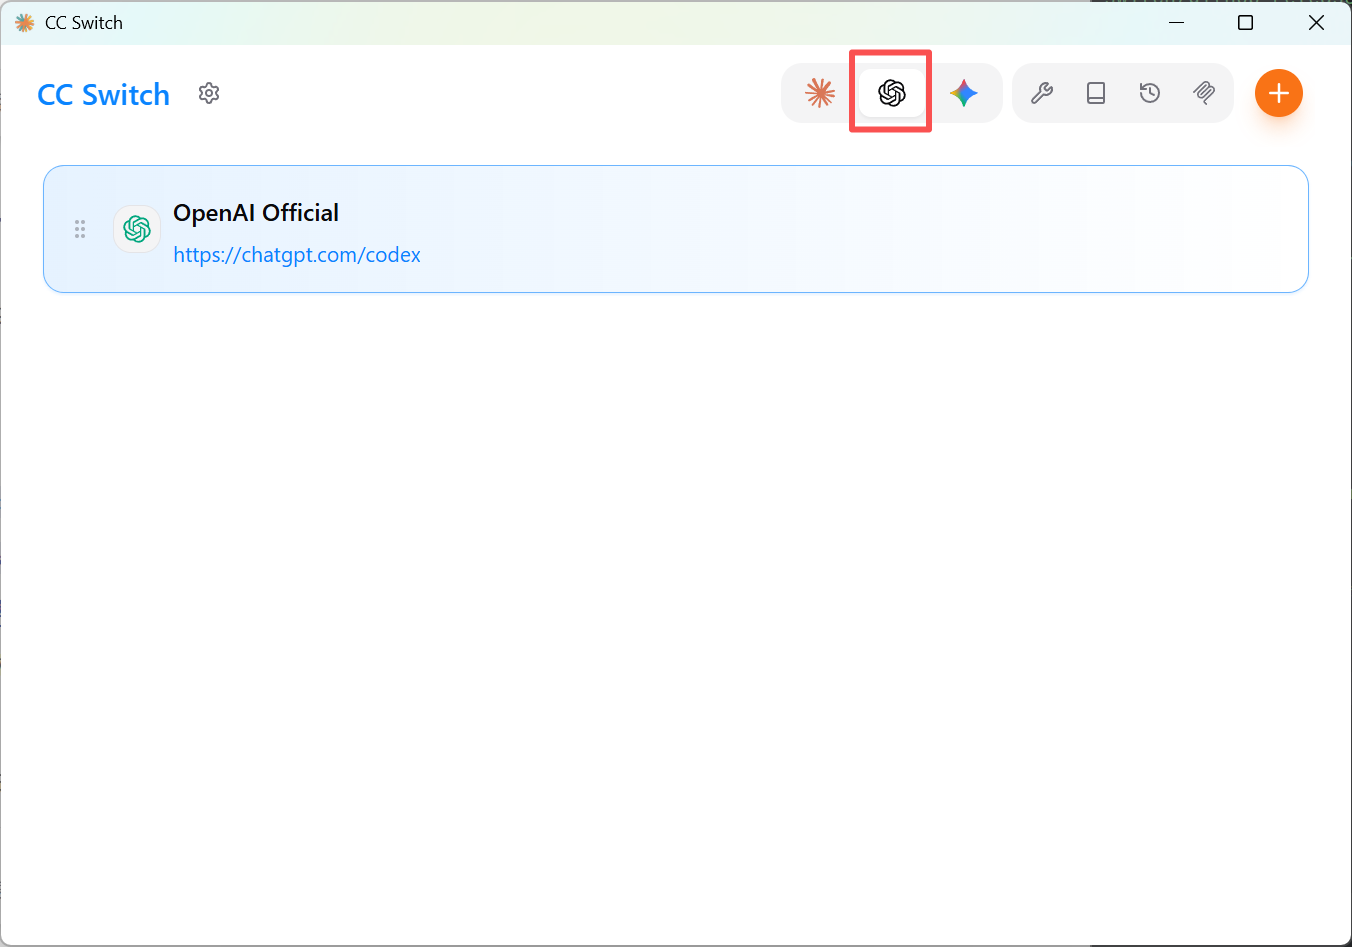Open the https://chatgpt.com/codex link
The height and width of the screenshot is (947, 1352).
click(x=297, y=255)
